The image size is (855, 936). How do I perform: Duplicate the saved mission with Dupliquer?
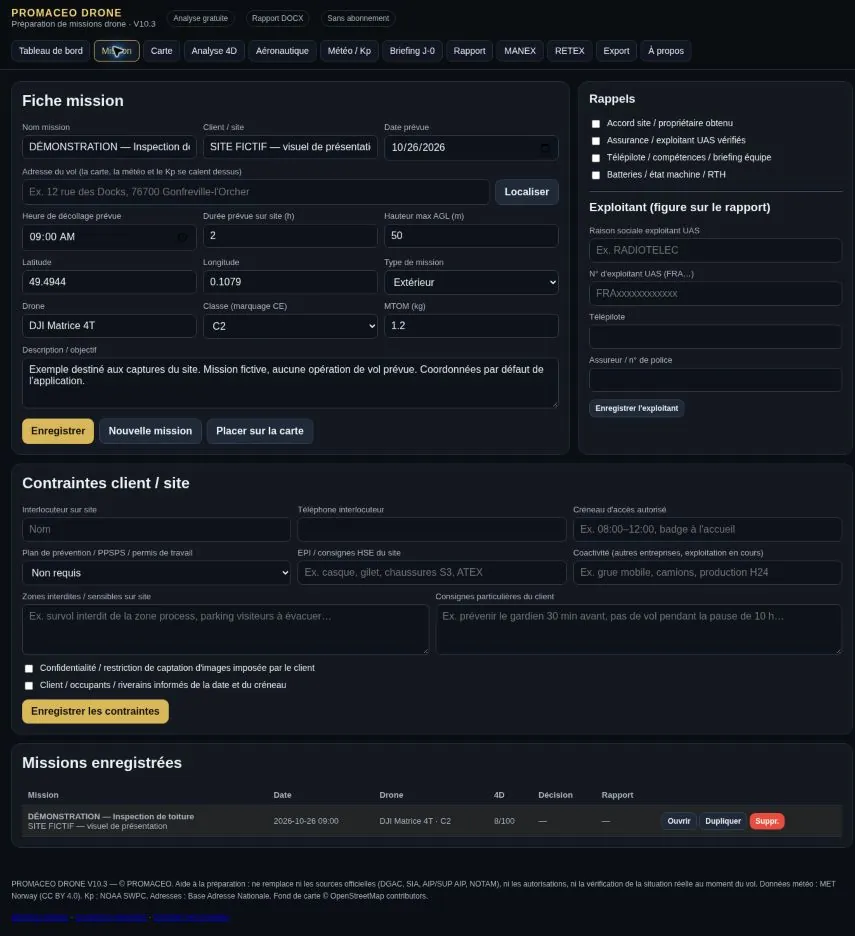[x=723, y=821]
